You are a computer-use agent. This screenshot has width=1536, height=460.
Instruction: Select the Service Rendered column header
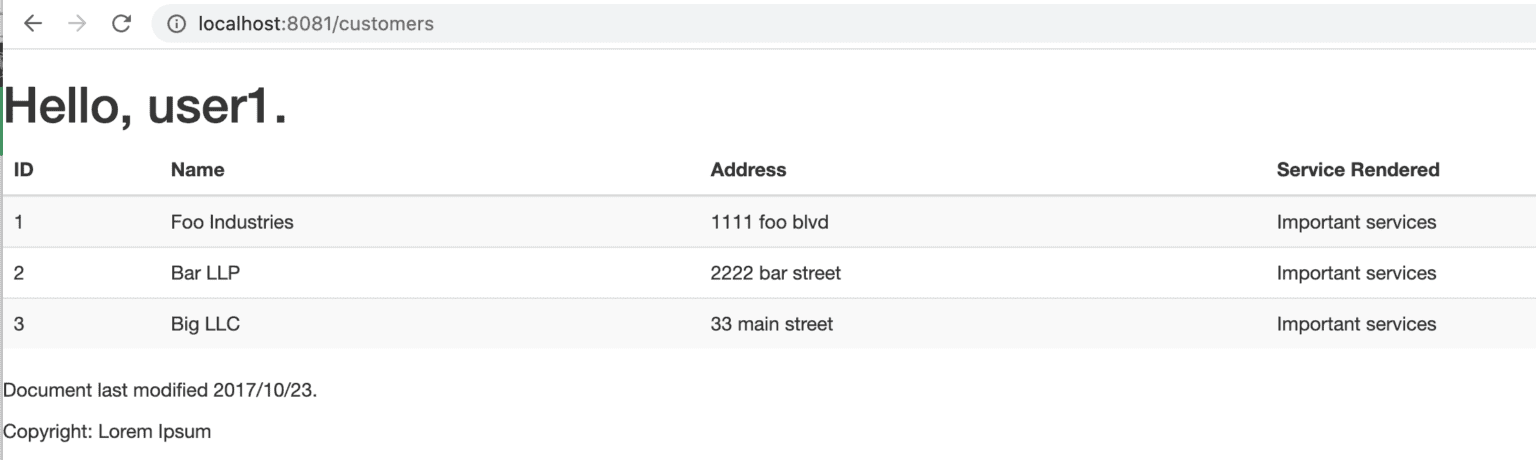[1358, 170]
